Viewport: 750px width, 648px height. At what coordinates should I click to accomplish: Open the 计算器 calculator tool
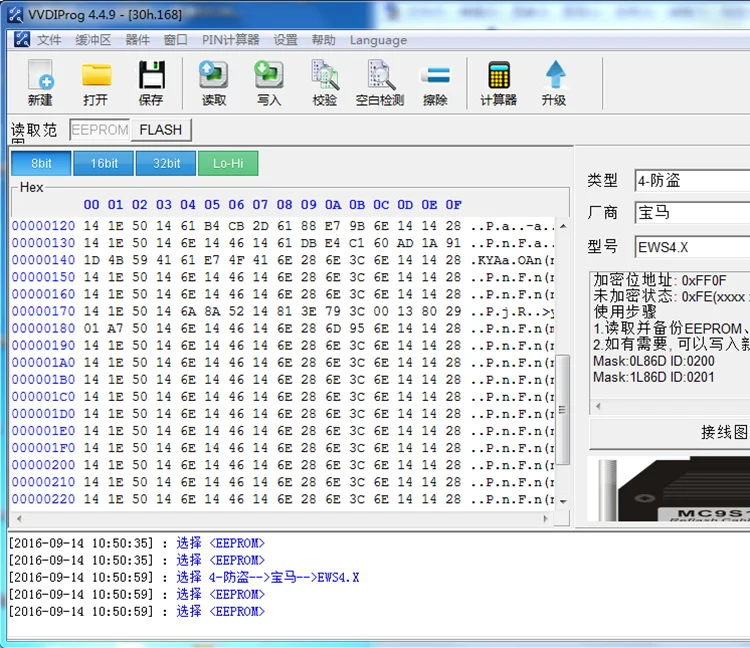point(498,82)
